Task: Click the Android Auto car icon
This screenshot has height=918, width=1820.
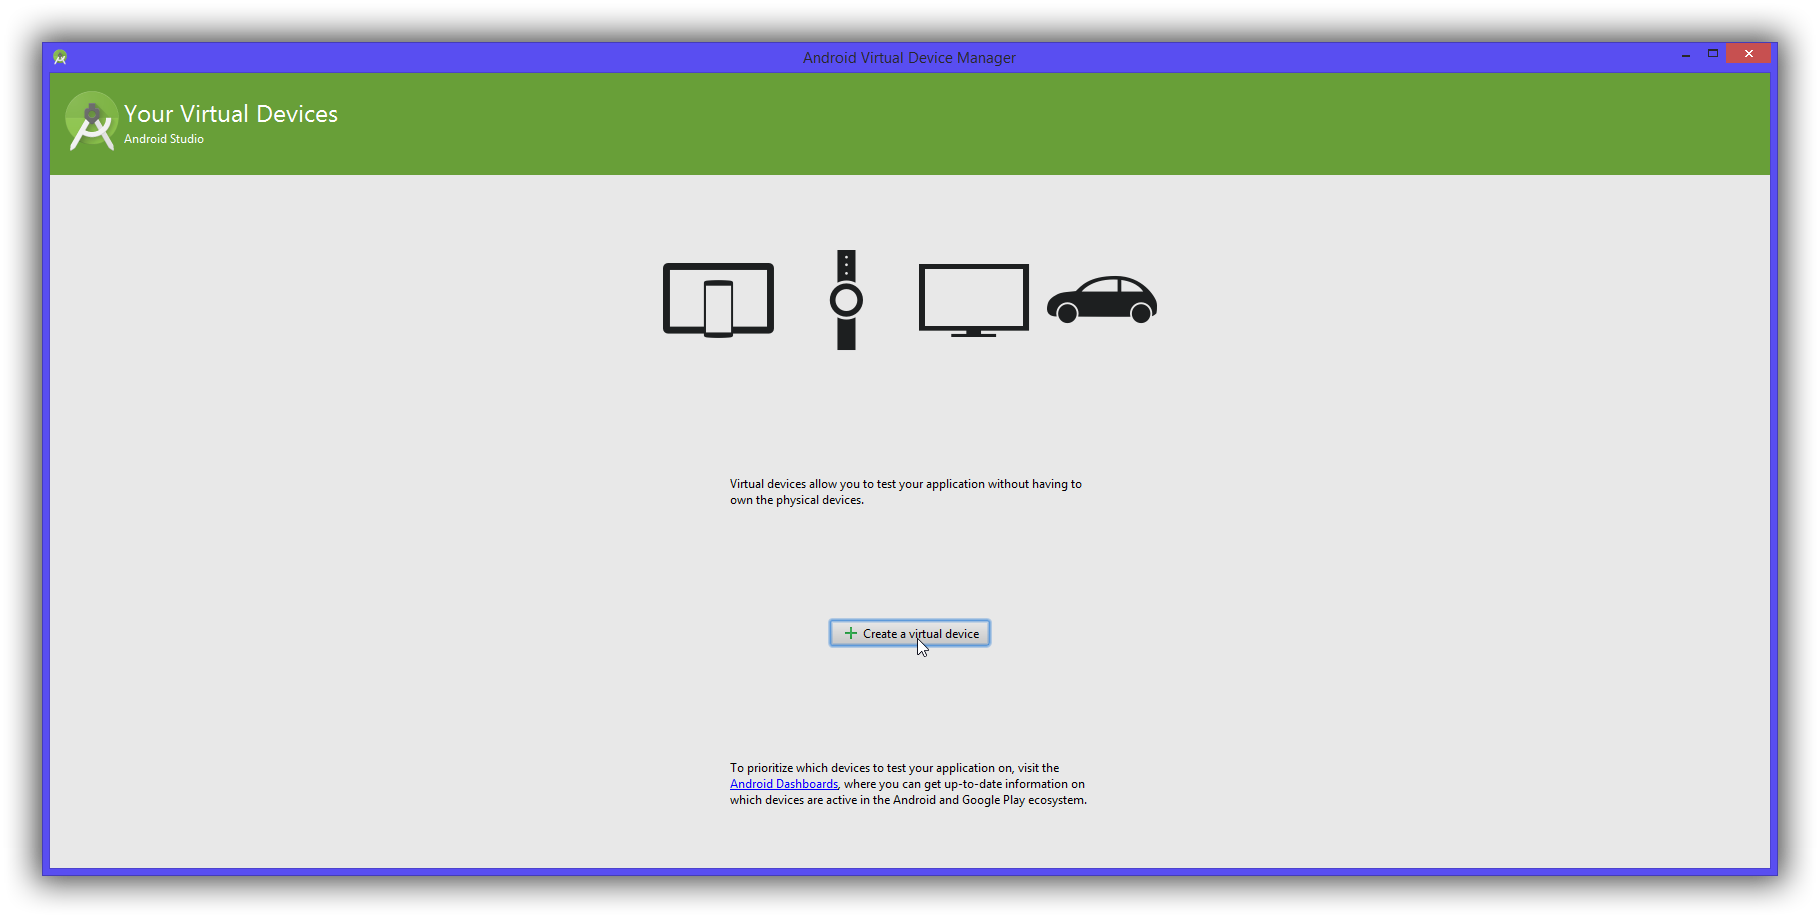Action: [1102, 299]
